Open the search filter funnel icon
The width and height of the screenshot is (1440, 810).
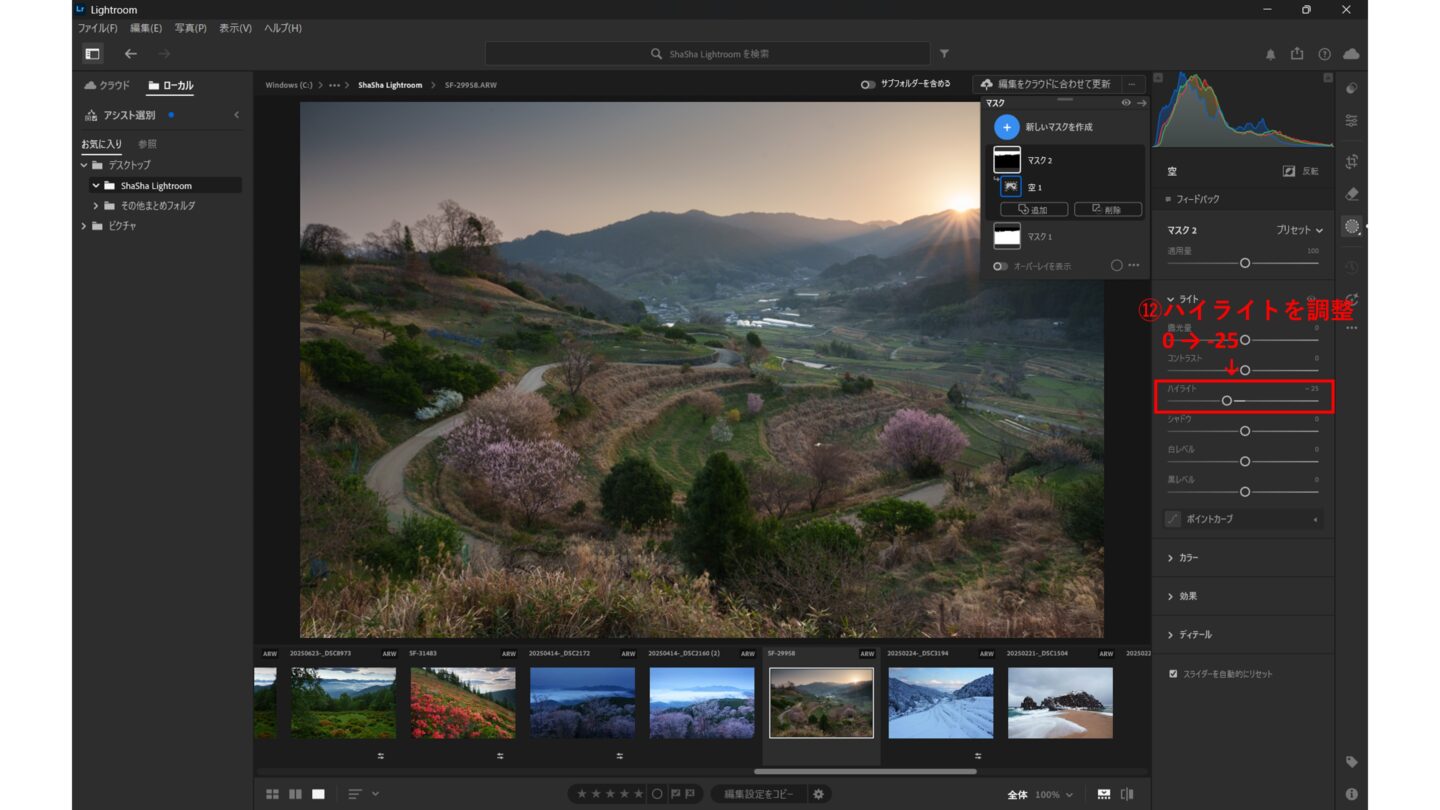pyautogui.click(x=944, y=54)
